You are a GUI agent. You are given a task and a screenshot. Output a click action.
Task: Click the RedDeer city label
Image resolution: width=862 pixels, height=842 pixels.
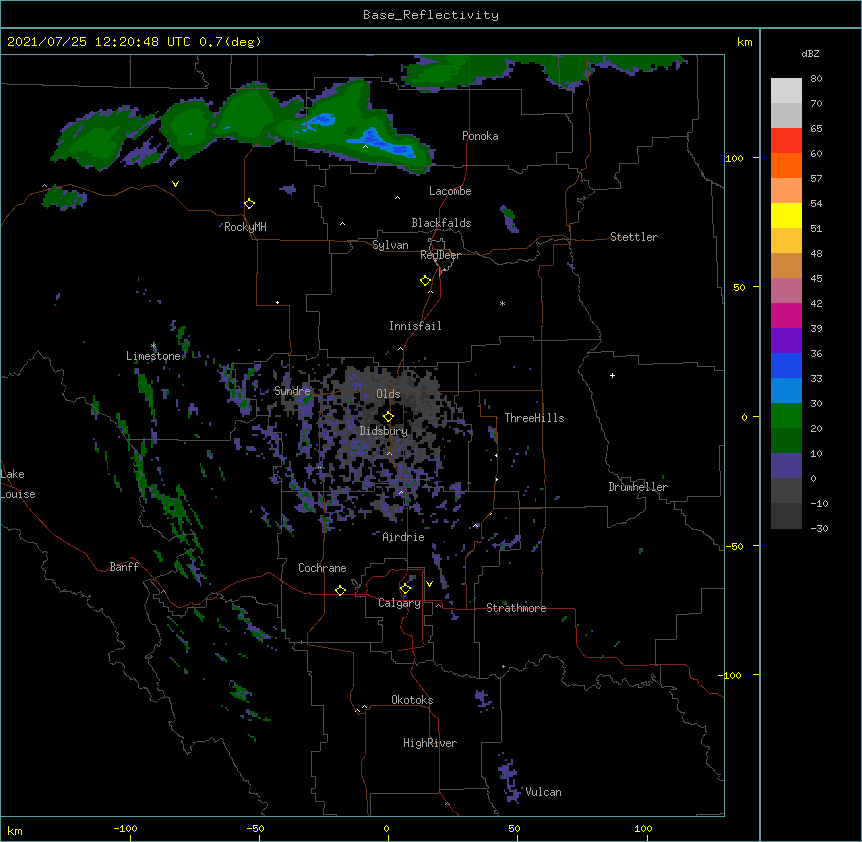[440, 255]
